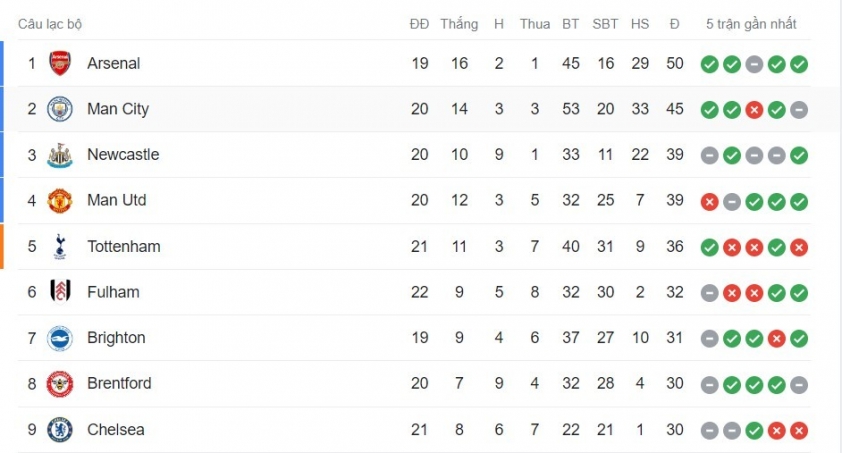This screenshot has height=453, width=842.
Task: Click Chelsea's green win icon
Action: (x=754, y=430)
